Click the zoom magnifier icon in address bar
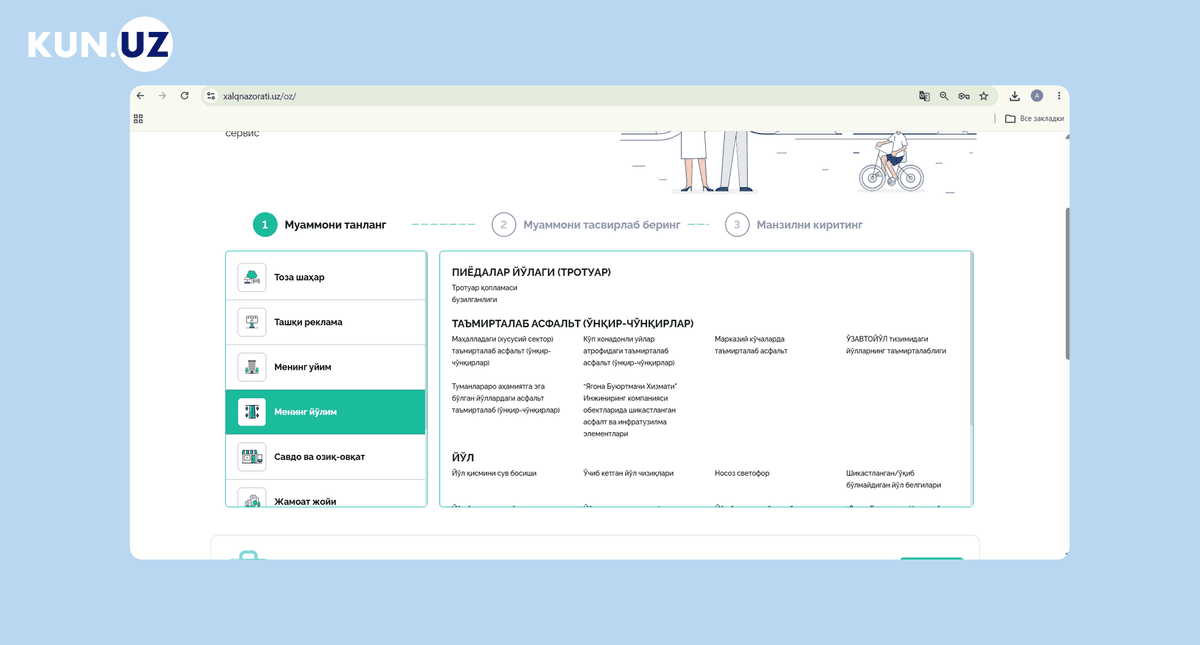 [944, 96]
